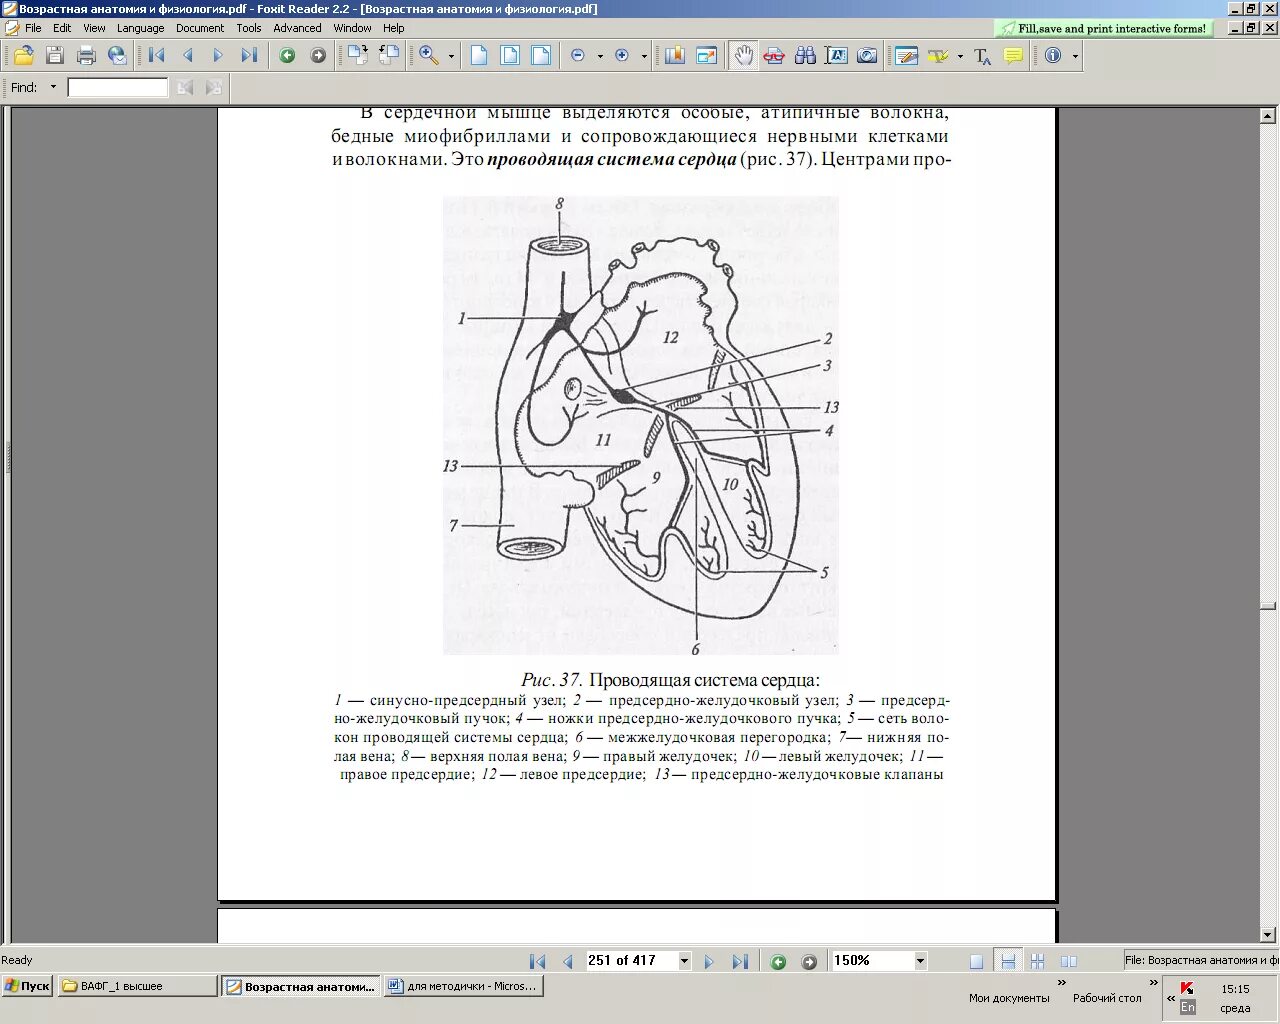Click the Zoom In plus icon
This screenshot has height=1024, width=1280.
click(622, 56)
